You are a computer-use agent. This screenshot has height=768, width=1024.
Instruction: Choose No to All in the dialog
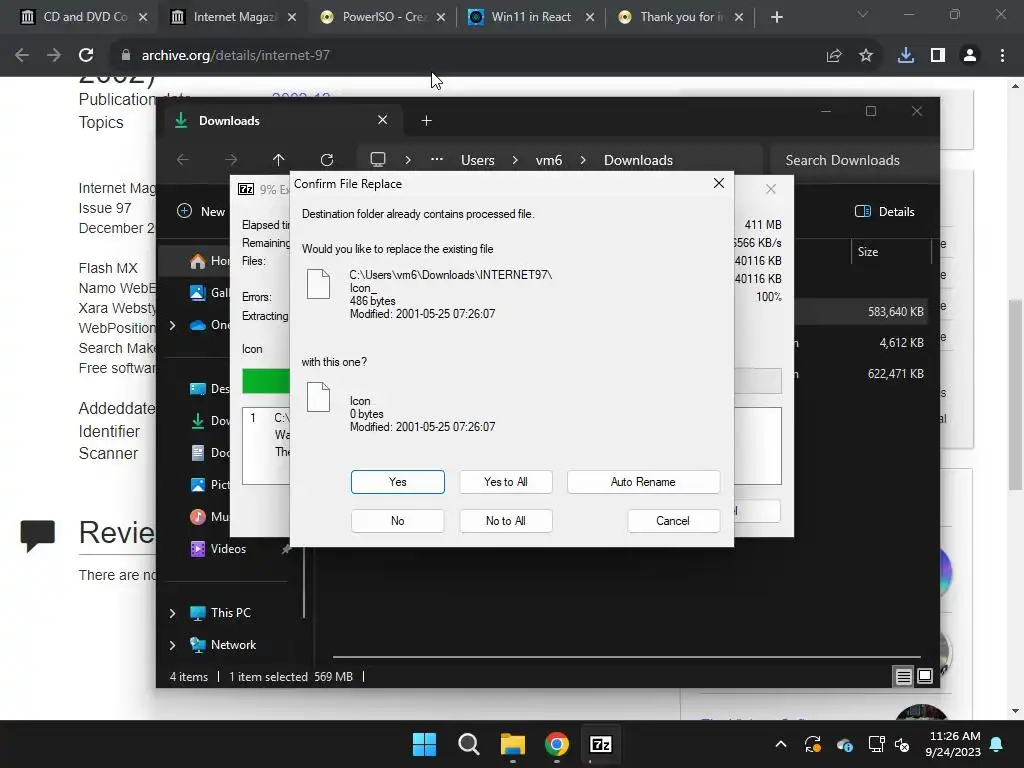[505, 520]
